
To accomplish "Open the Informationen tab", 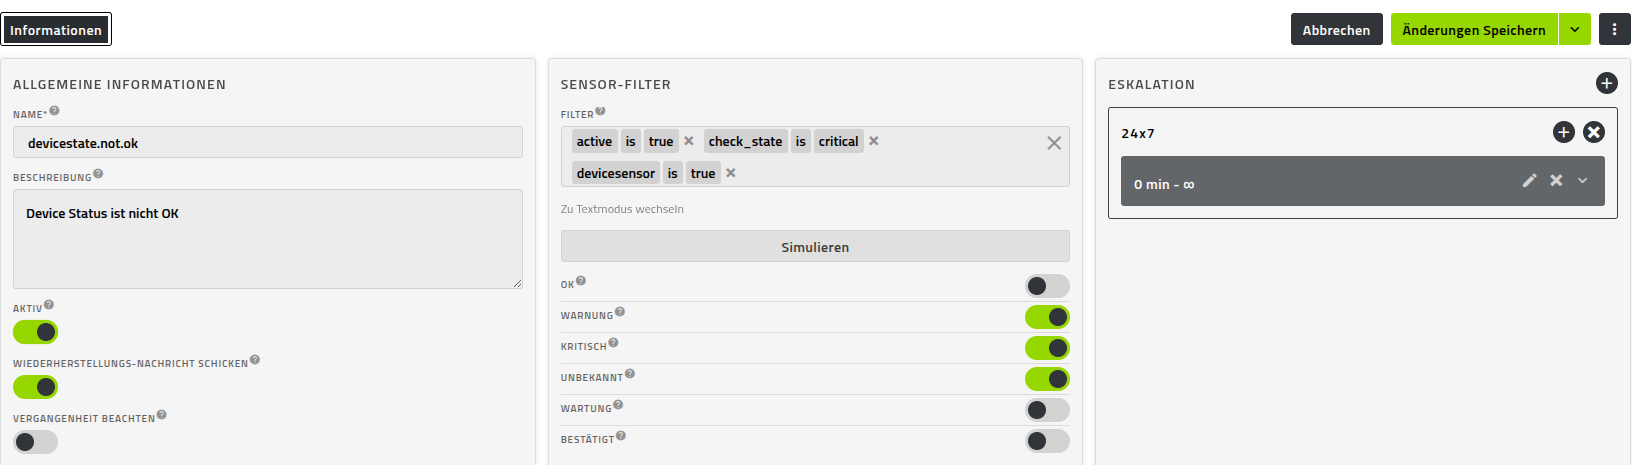I will (56, 30).
